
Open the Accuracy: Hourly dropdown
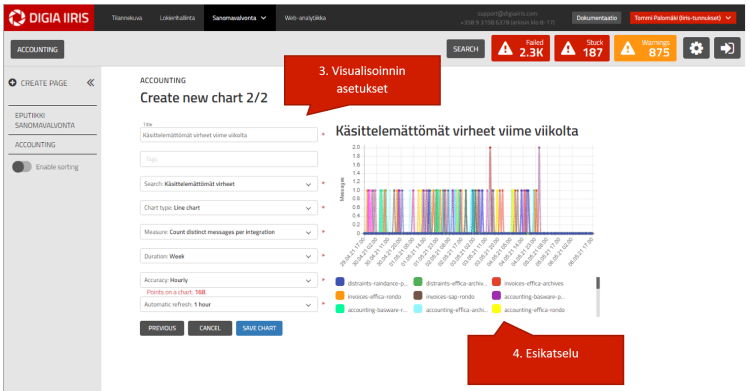pyautogui.click(x=229, y=280)
